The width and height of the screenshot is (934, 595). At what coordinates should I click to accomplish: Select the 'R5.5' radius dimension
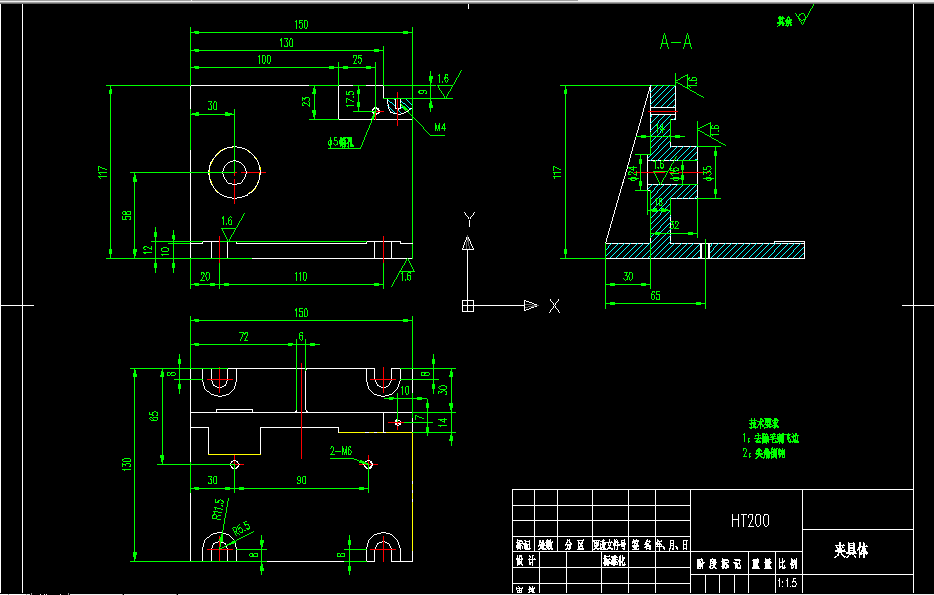point(241,528)
